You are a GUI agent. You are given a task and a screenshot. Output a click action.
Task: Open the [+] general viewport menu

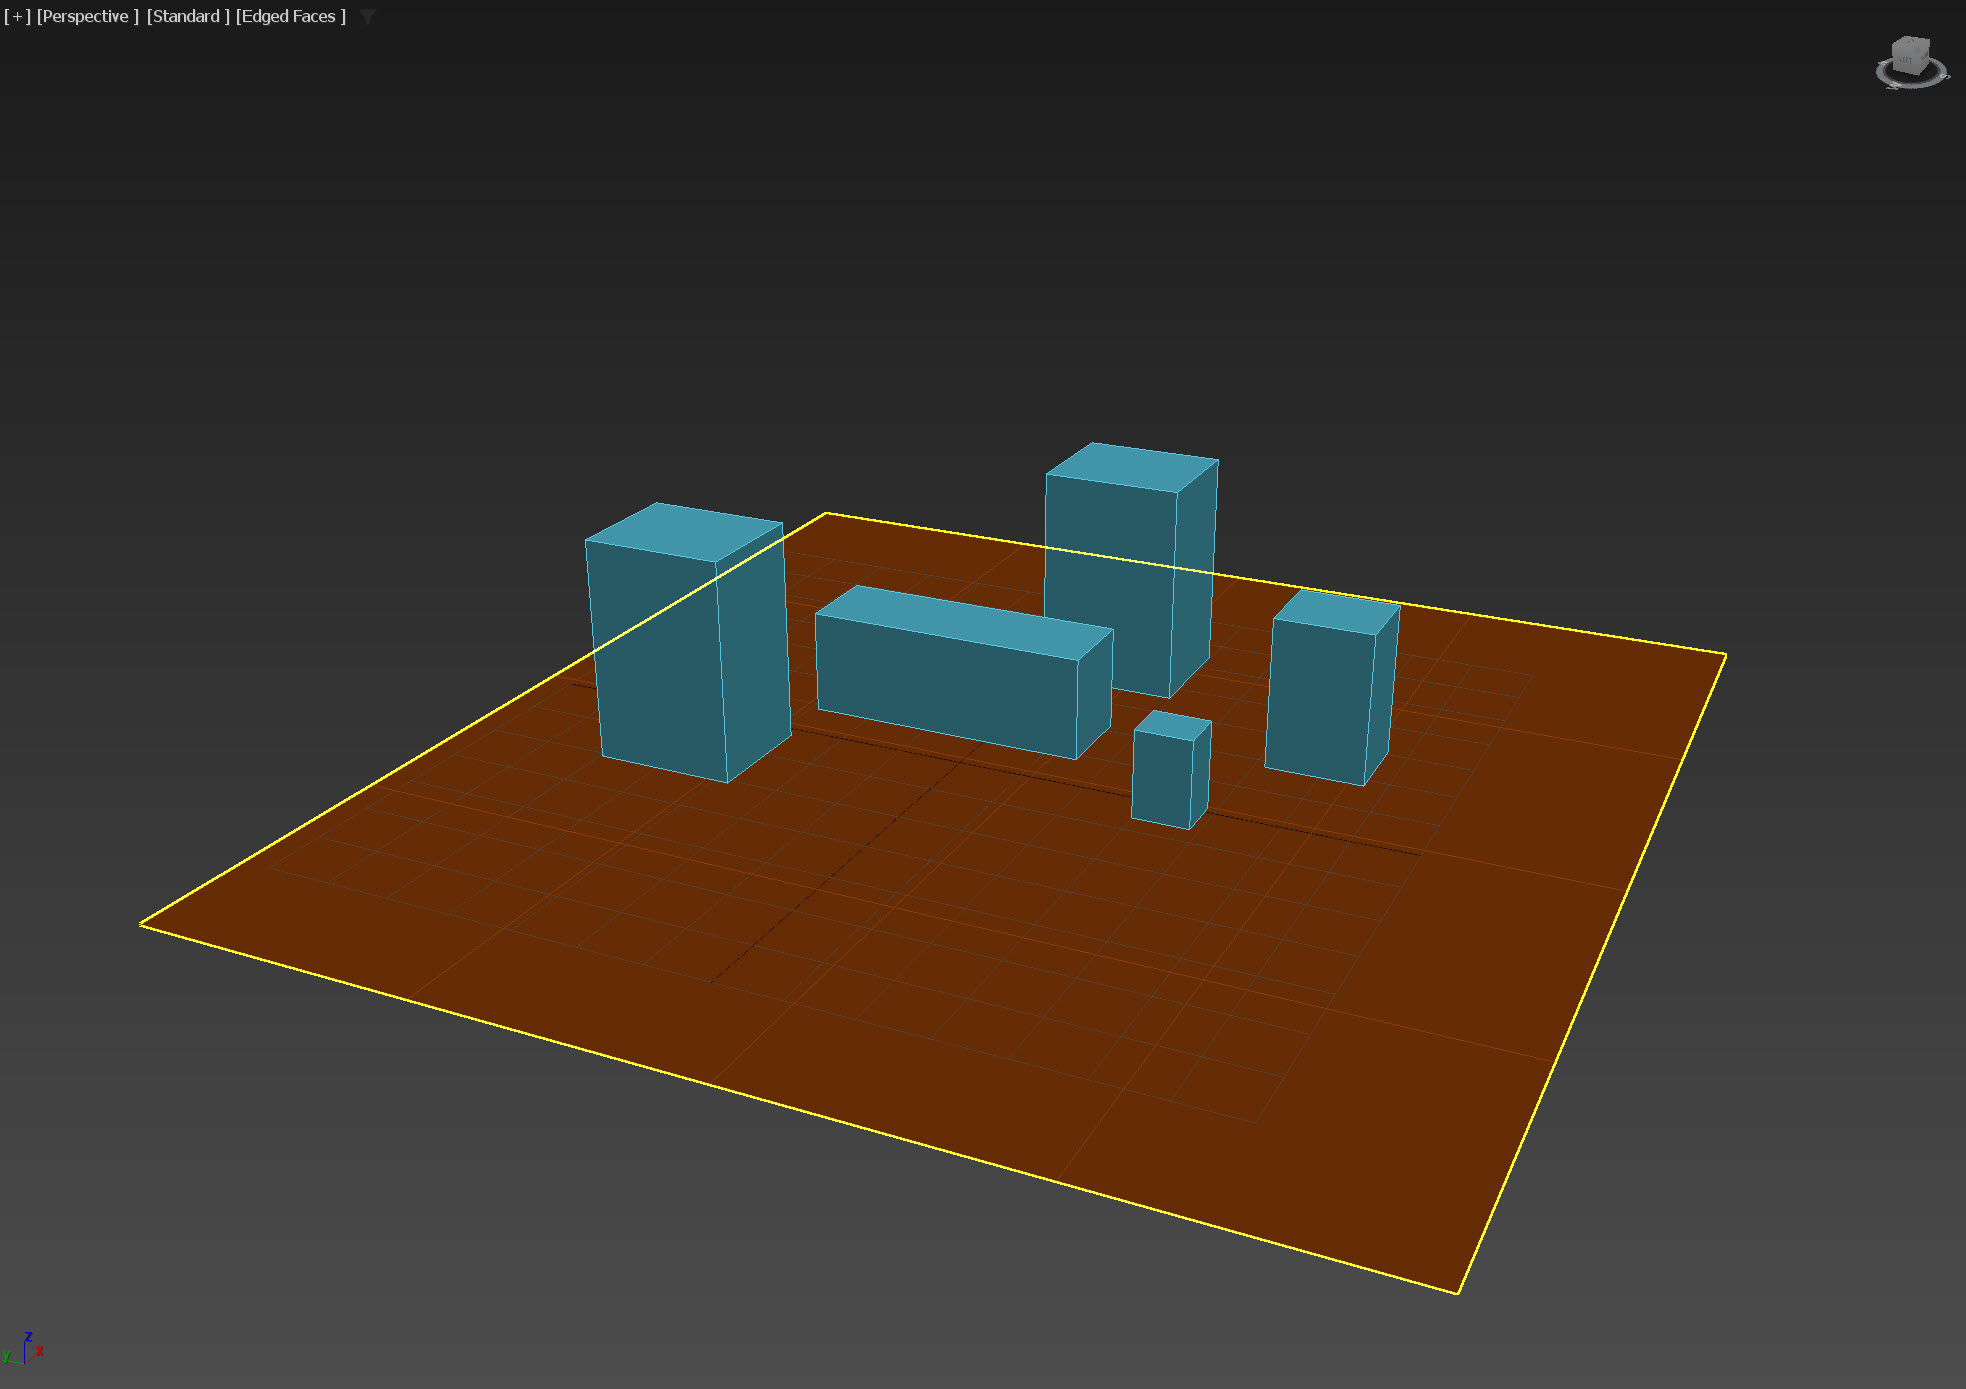click(17, 17)
